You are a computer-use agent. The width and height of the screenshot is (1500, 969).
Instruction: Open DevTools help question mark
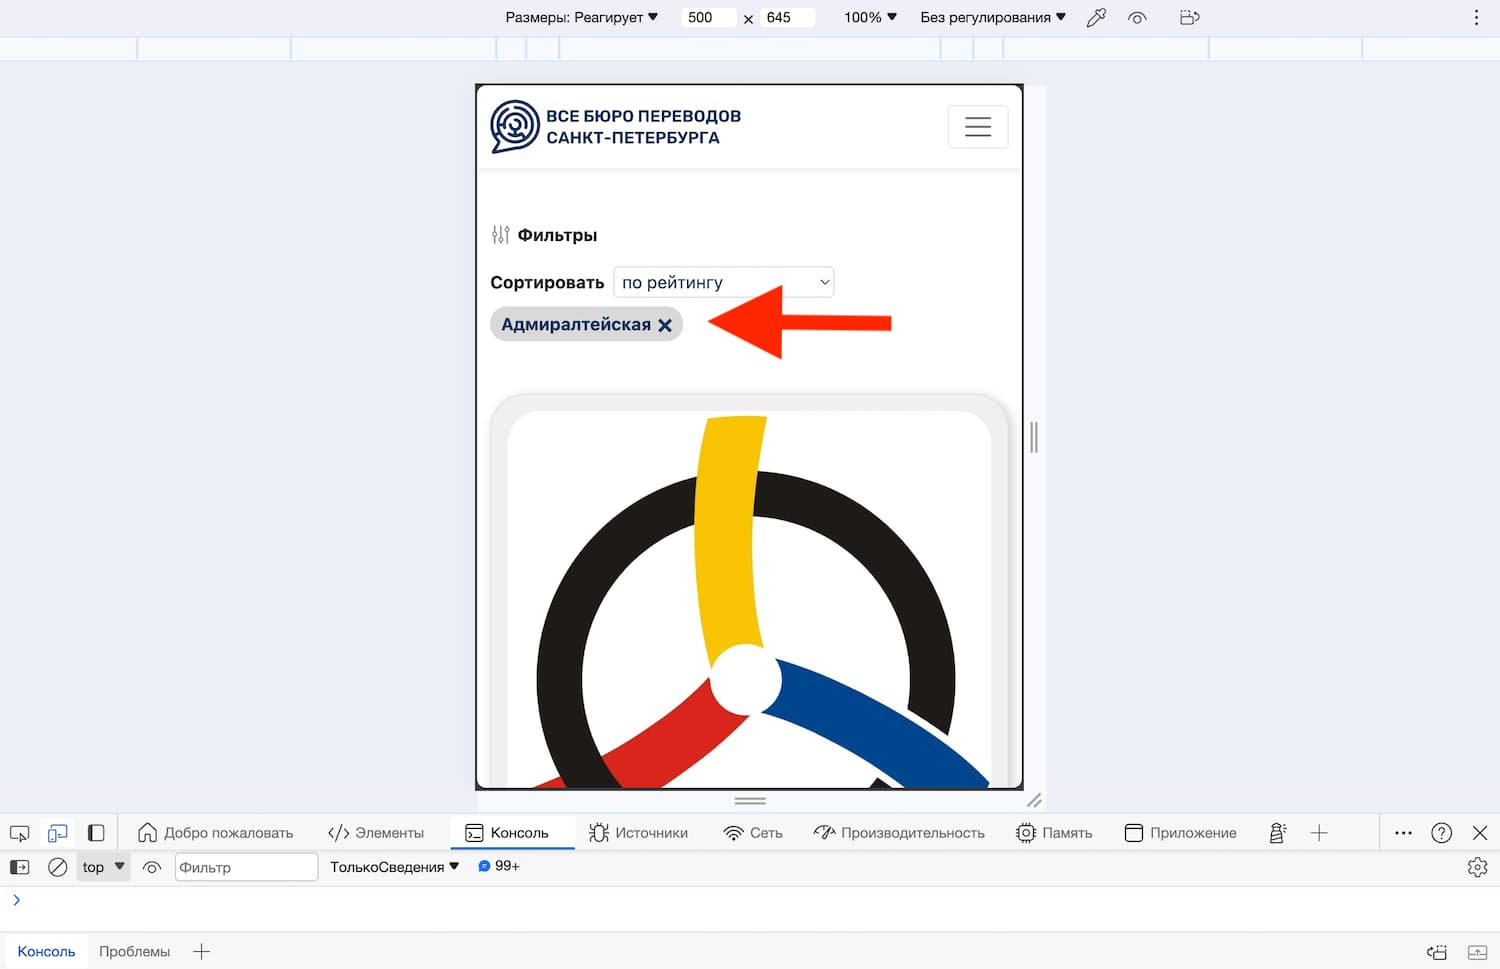1441,833
